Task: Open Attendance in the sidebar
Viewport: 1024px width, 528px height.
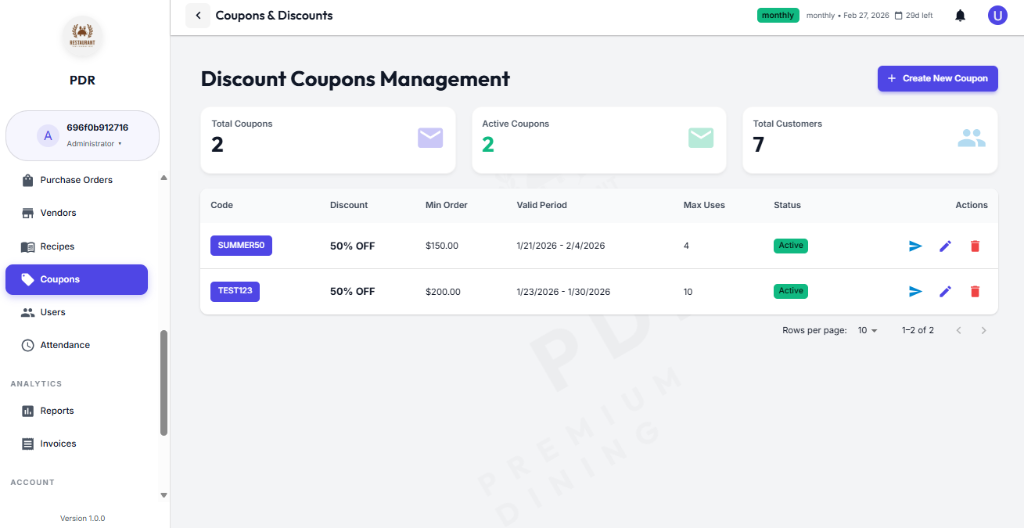Action: click(x=76, y=345)
